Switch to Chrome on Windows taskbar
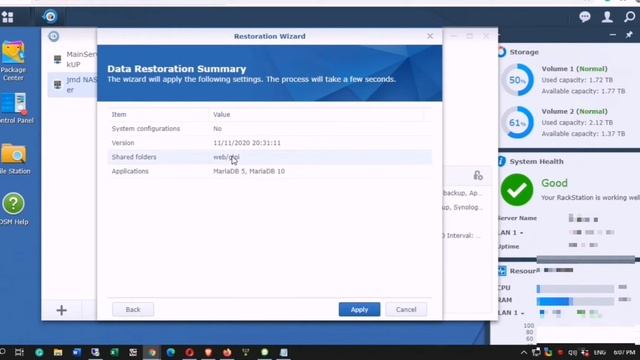Viewport: 640px width, 360px height. coord(152,352)
